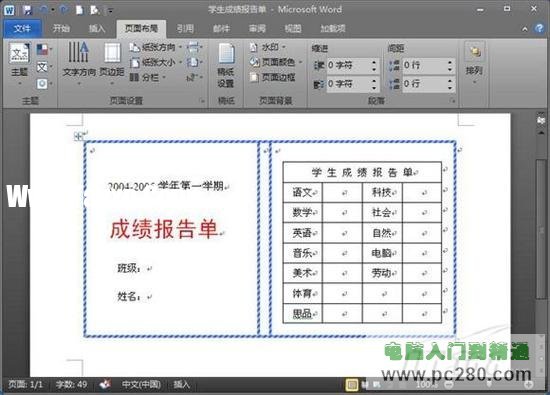550x395 pixels.
Task: Open theme effects dropdown
Action: click(44, 84)
